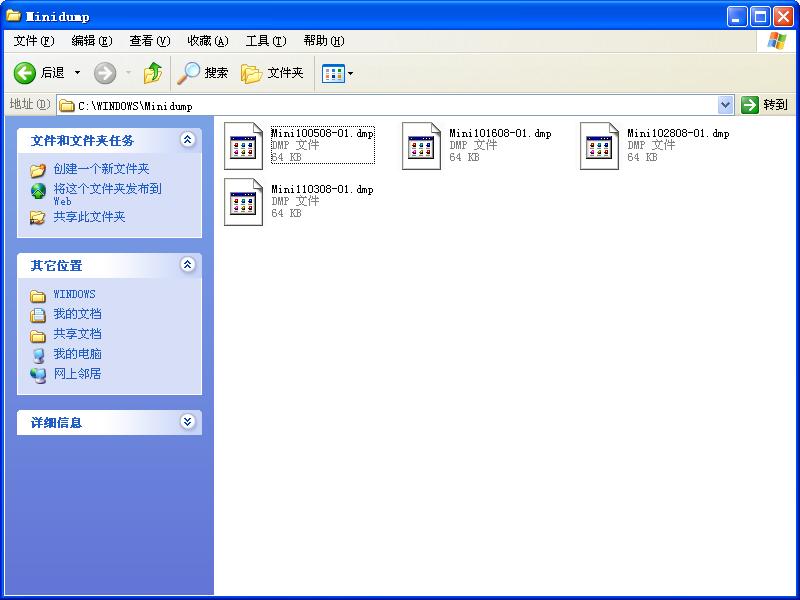
Task: Click the share folder hand icon
Action: click(x=37, y=218)
